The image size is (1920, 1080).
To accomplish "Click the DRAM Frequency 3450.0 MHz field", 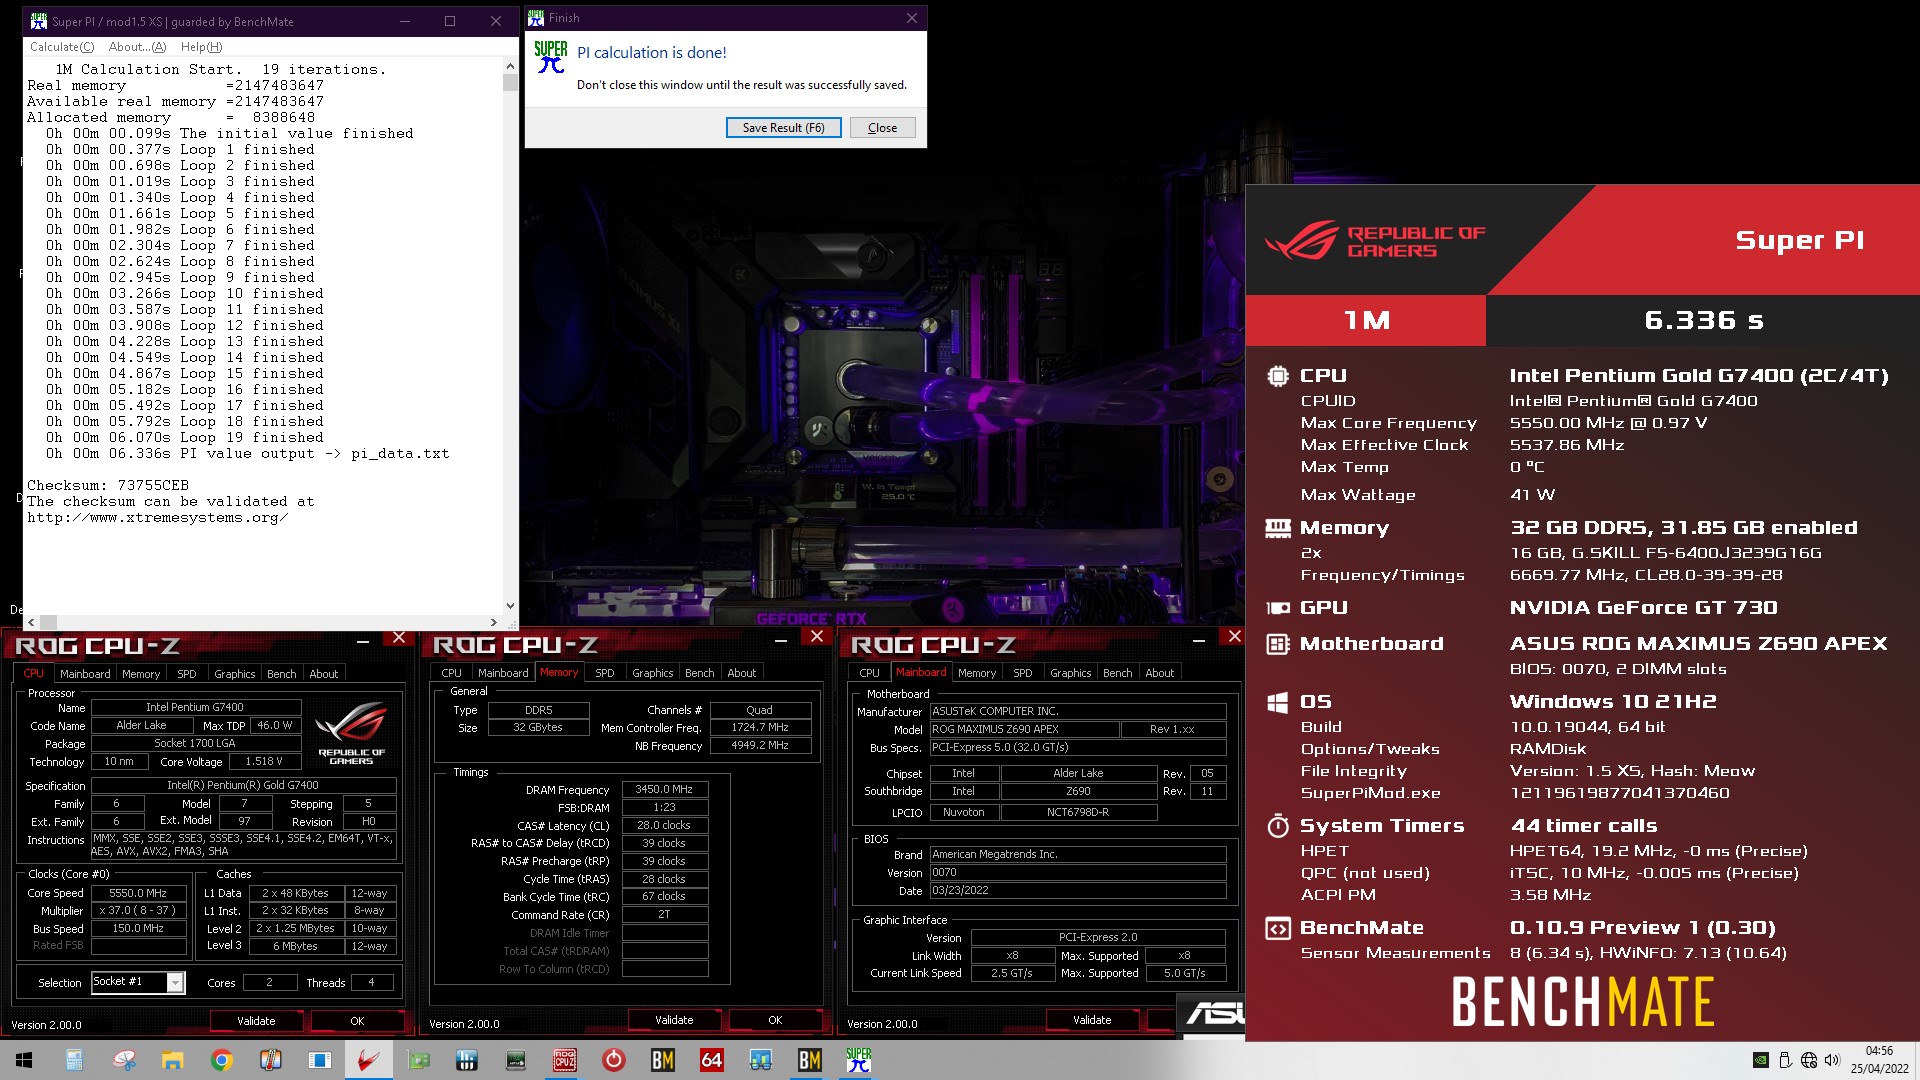I will coord(664,789).
